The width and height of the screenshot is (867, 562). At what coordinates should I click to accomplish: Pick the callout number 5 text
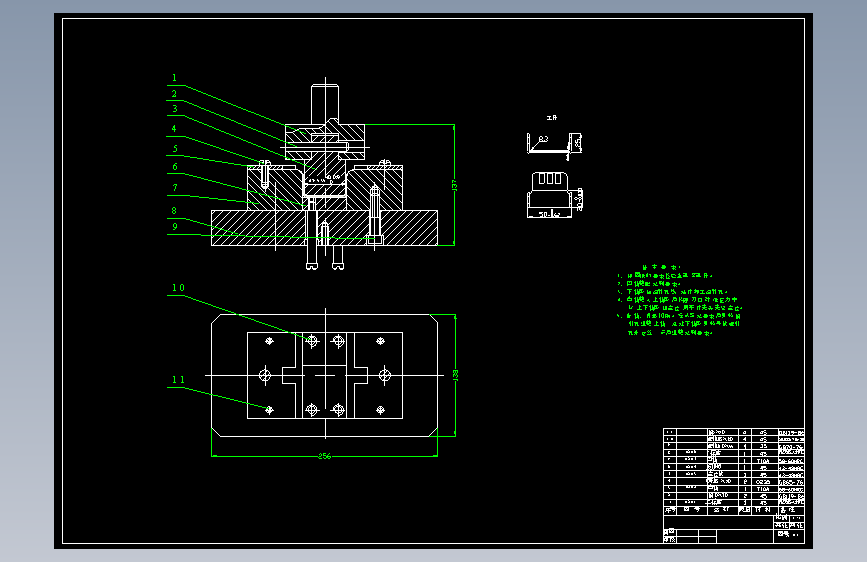175,149
